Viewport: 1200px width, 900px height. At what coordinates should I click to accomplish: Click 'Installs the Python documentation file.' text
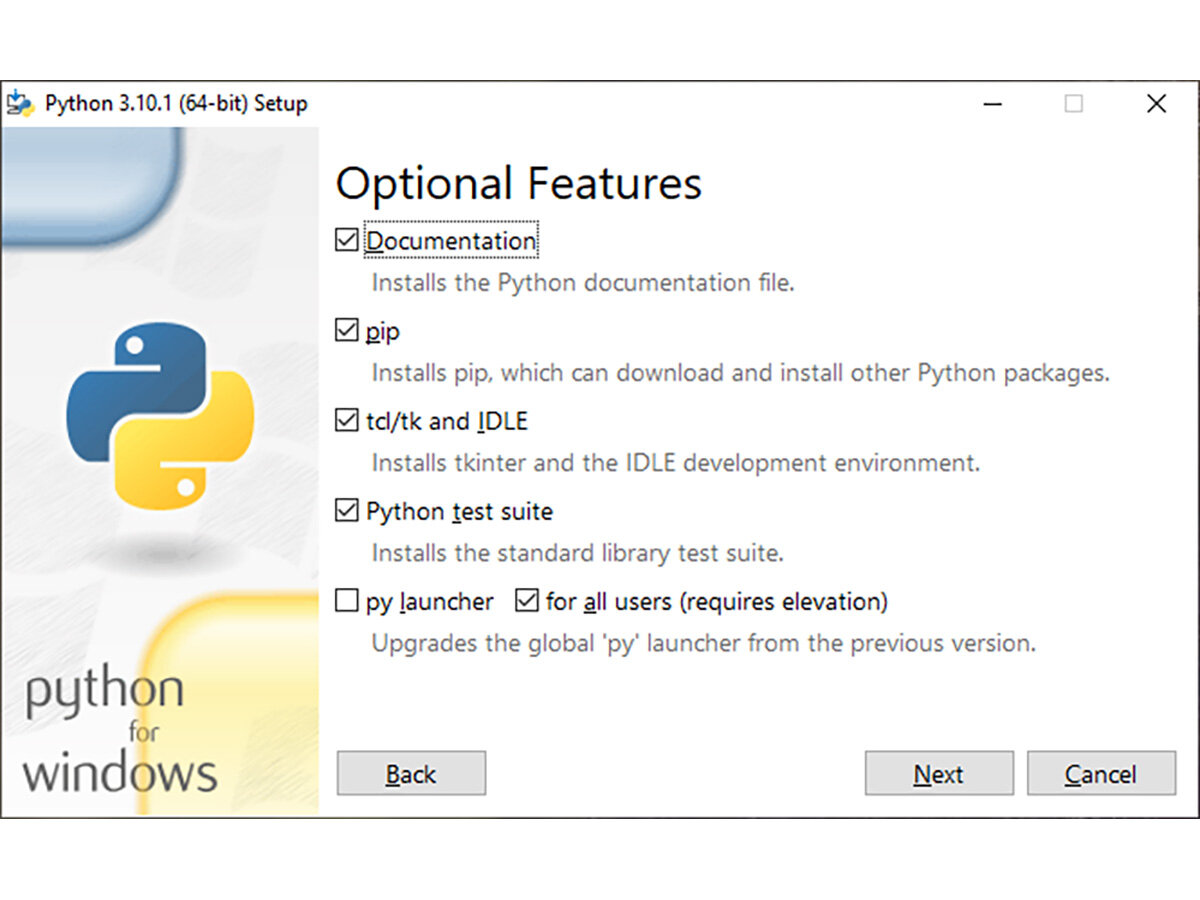[x=583, y=283]
